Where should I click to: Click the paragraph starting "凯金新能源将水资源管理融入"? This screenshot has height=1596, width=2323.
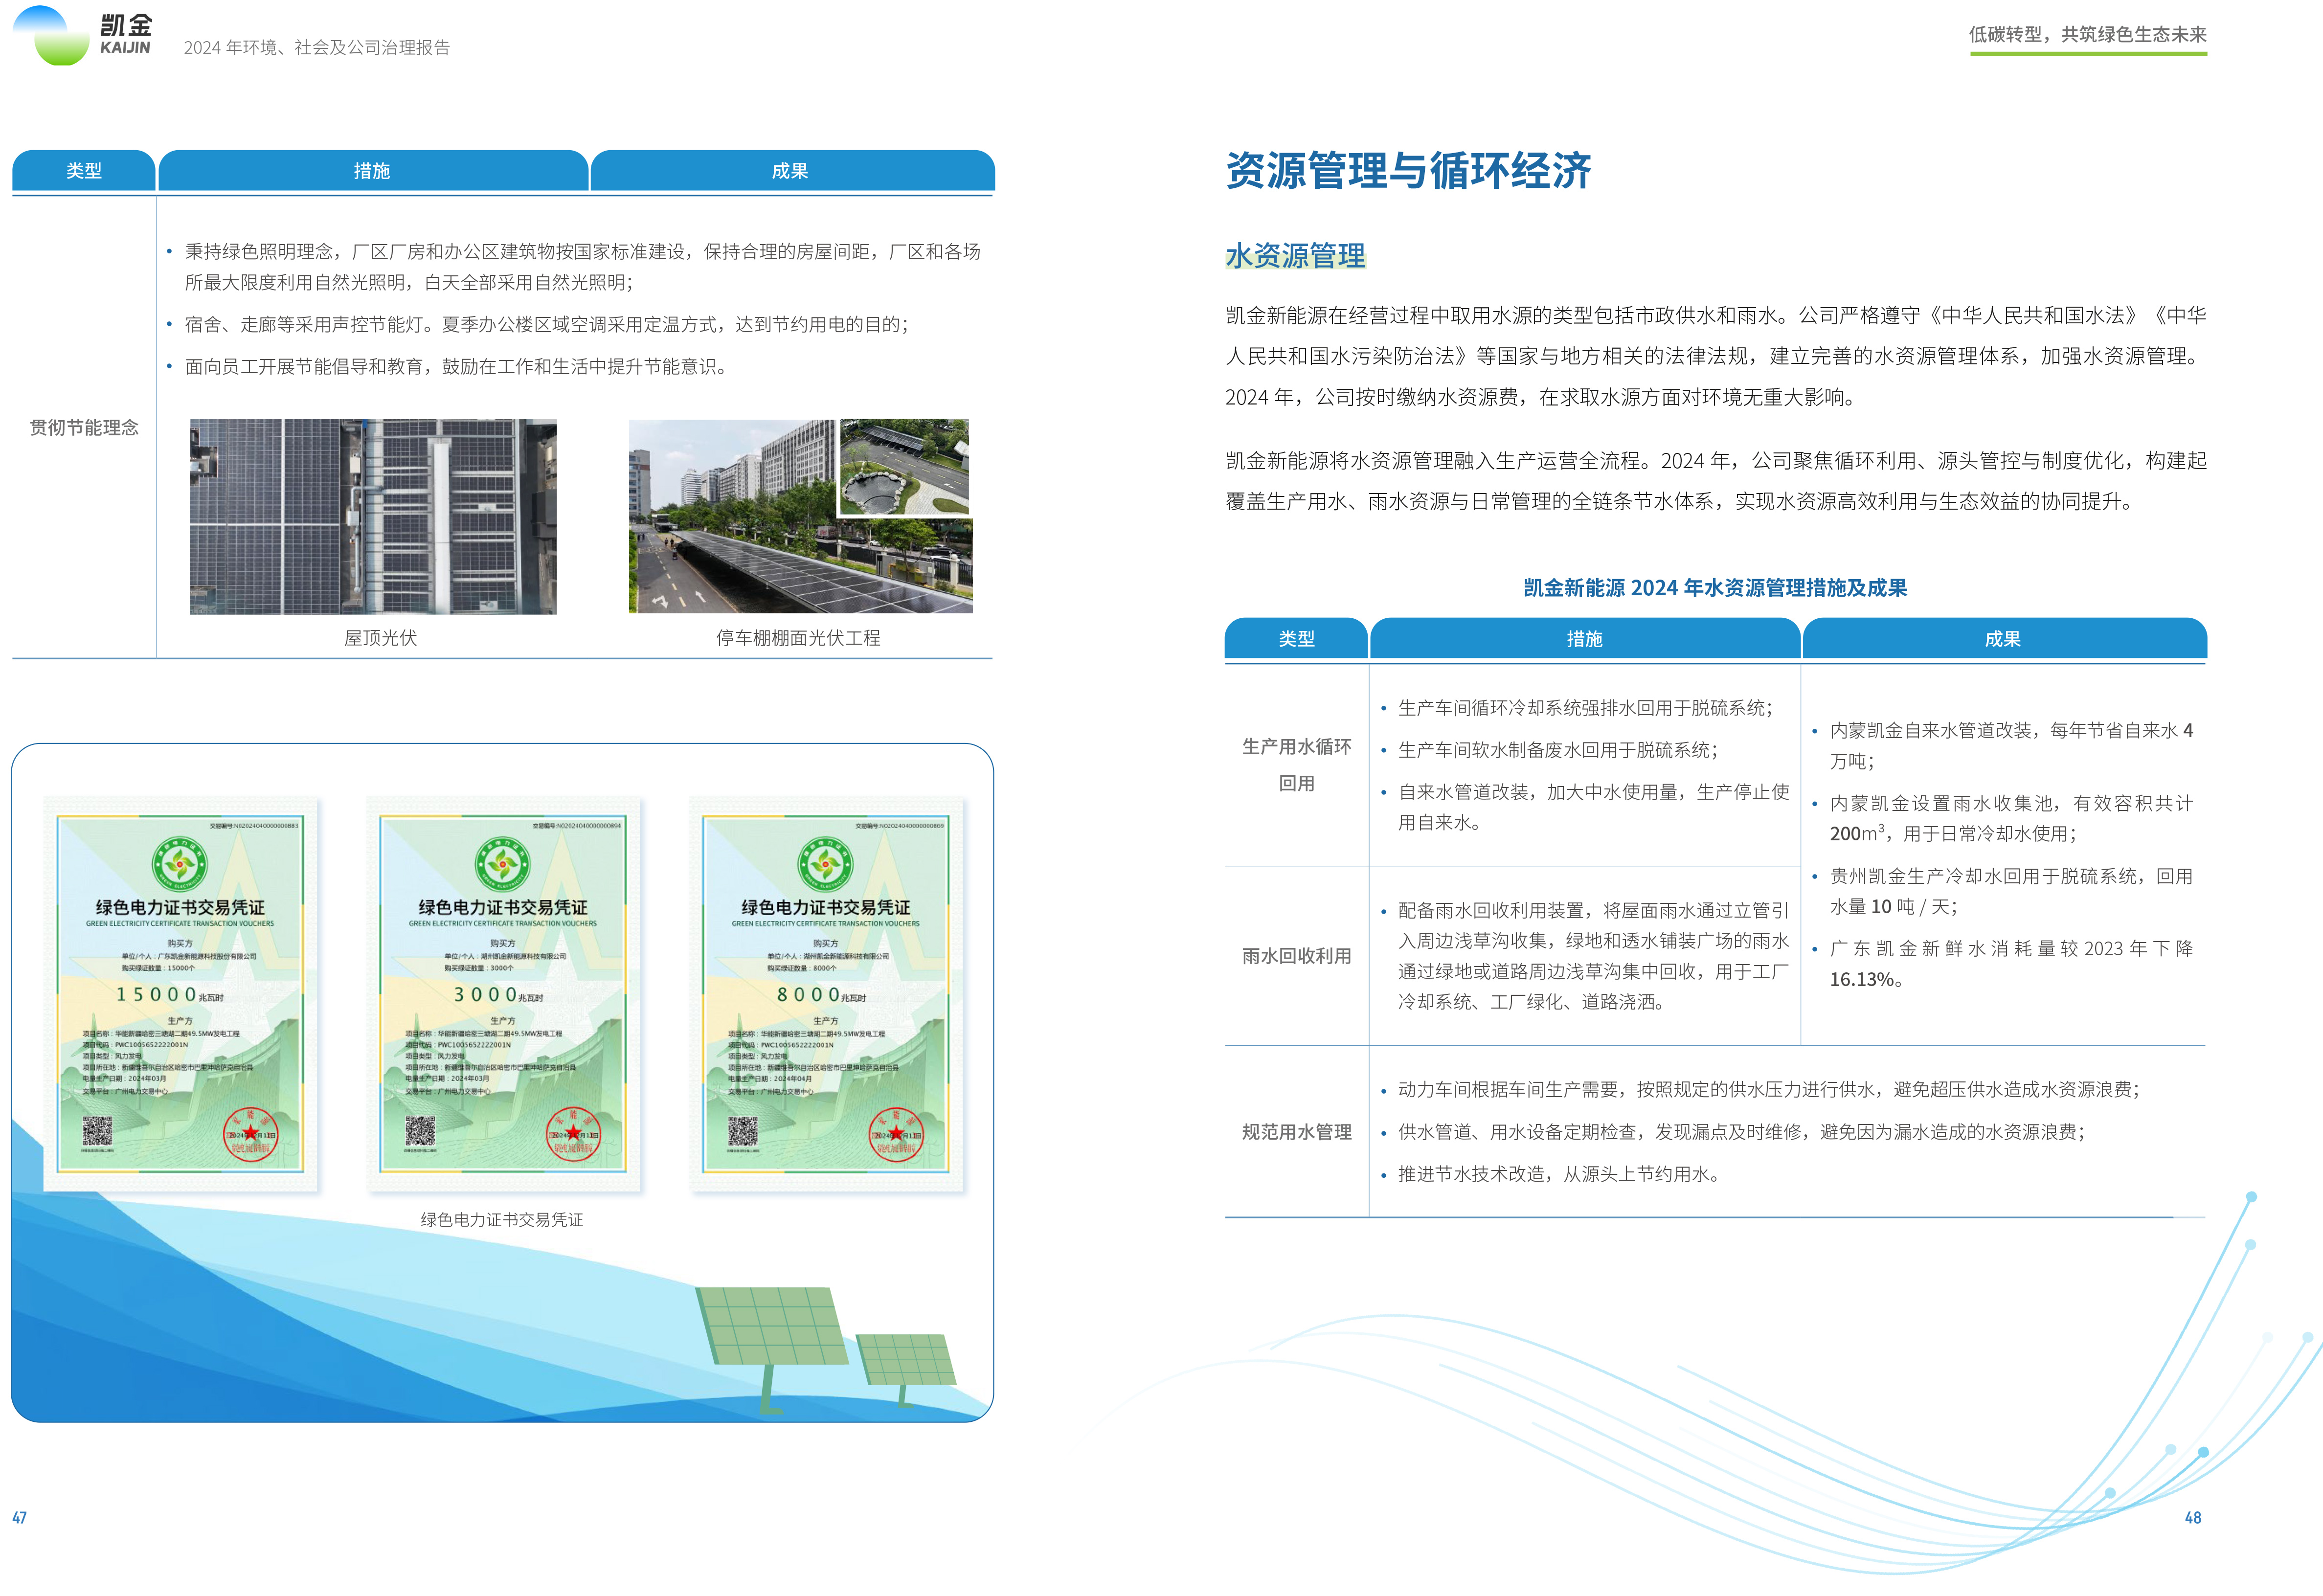1716,481
